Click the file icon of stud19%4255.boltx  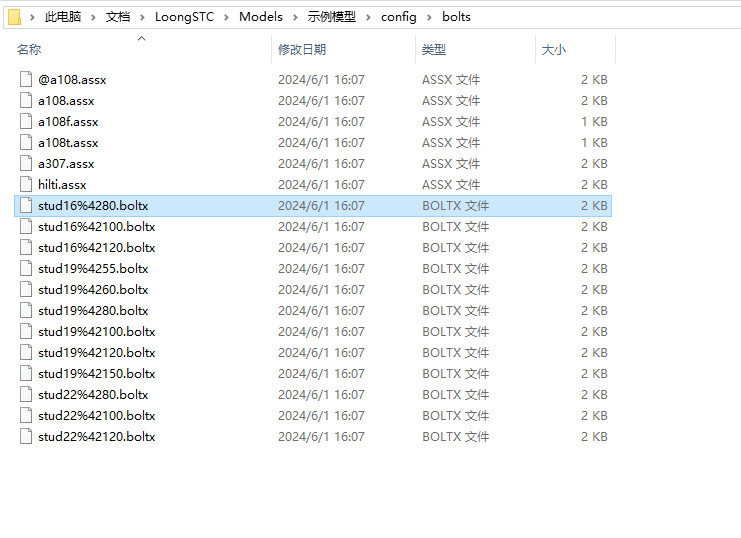(x=26, y=269)
